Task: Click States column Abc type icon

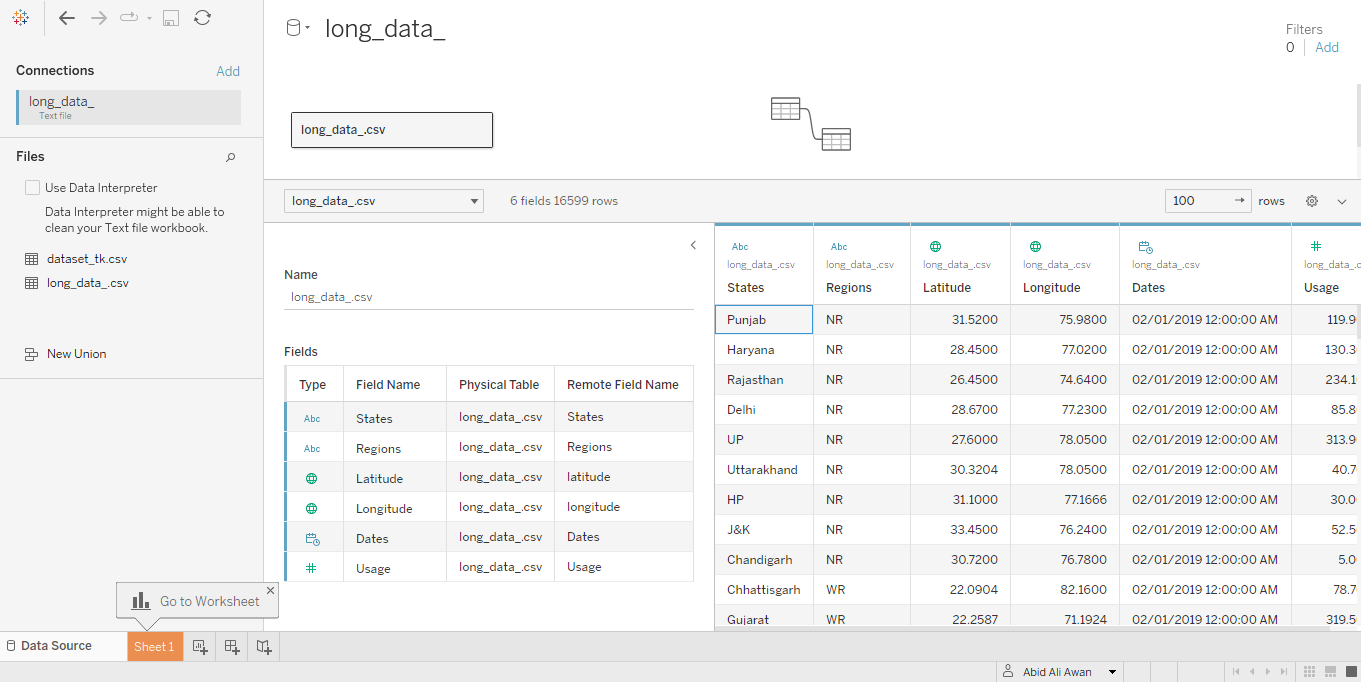Action: click(740, 246)
